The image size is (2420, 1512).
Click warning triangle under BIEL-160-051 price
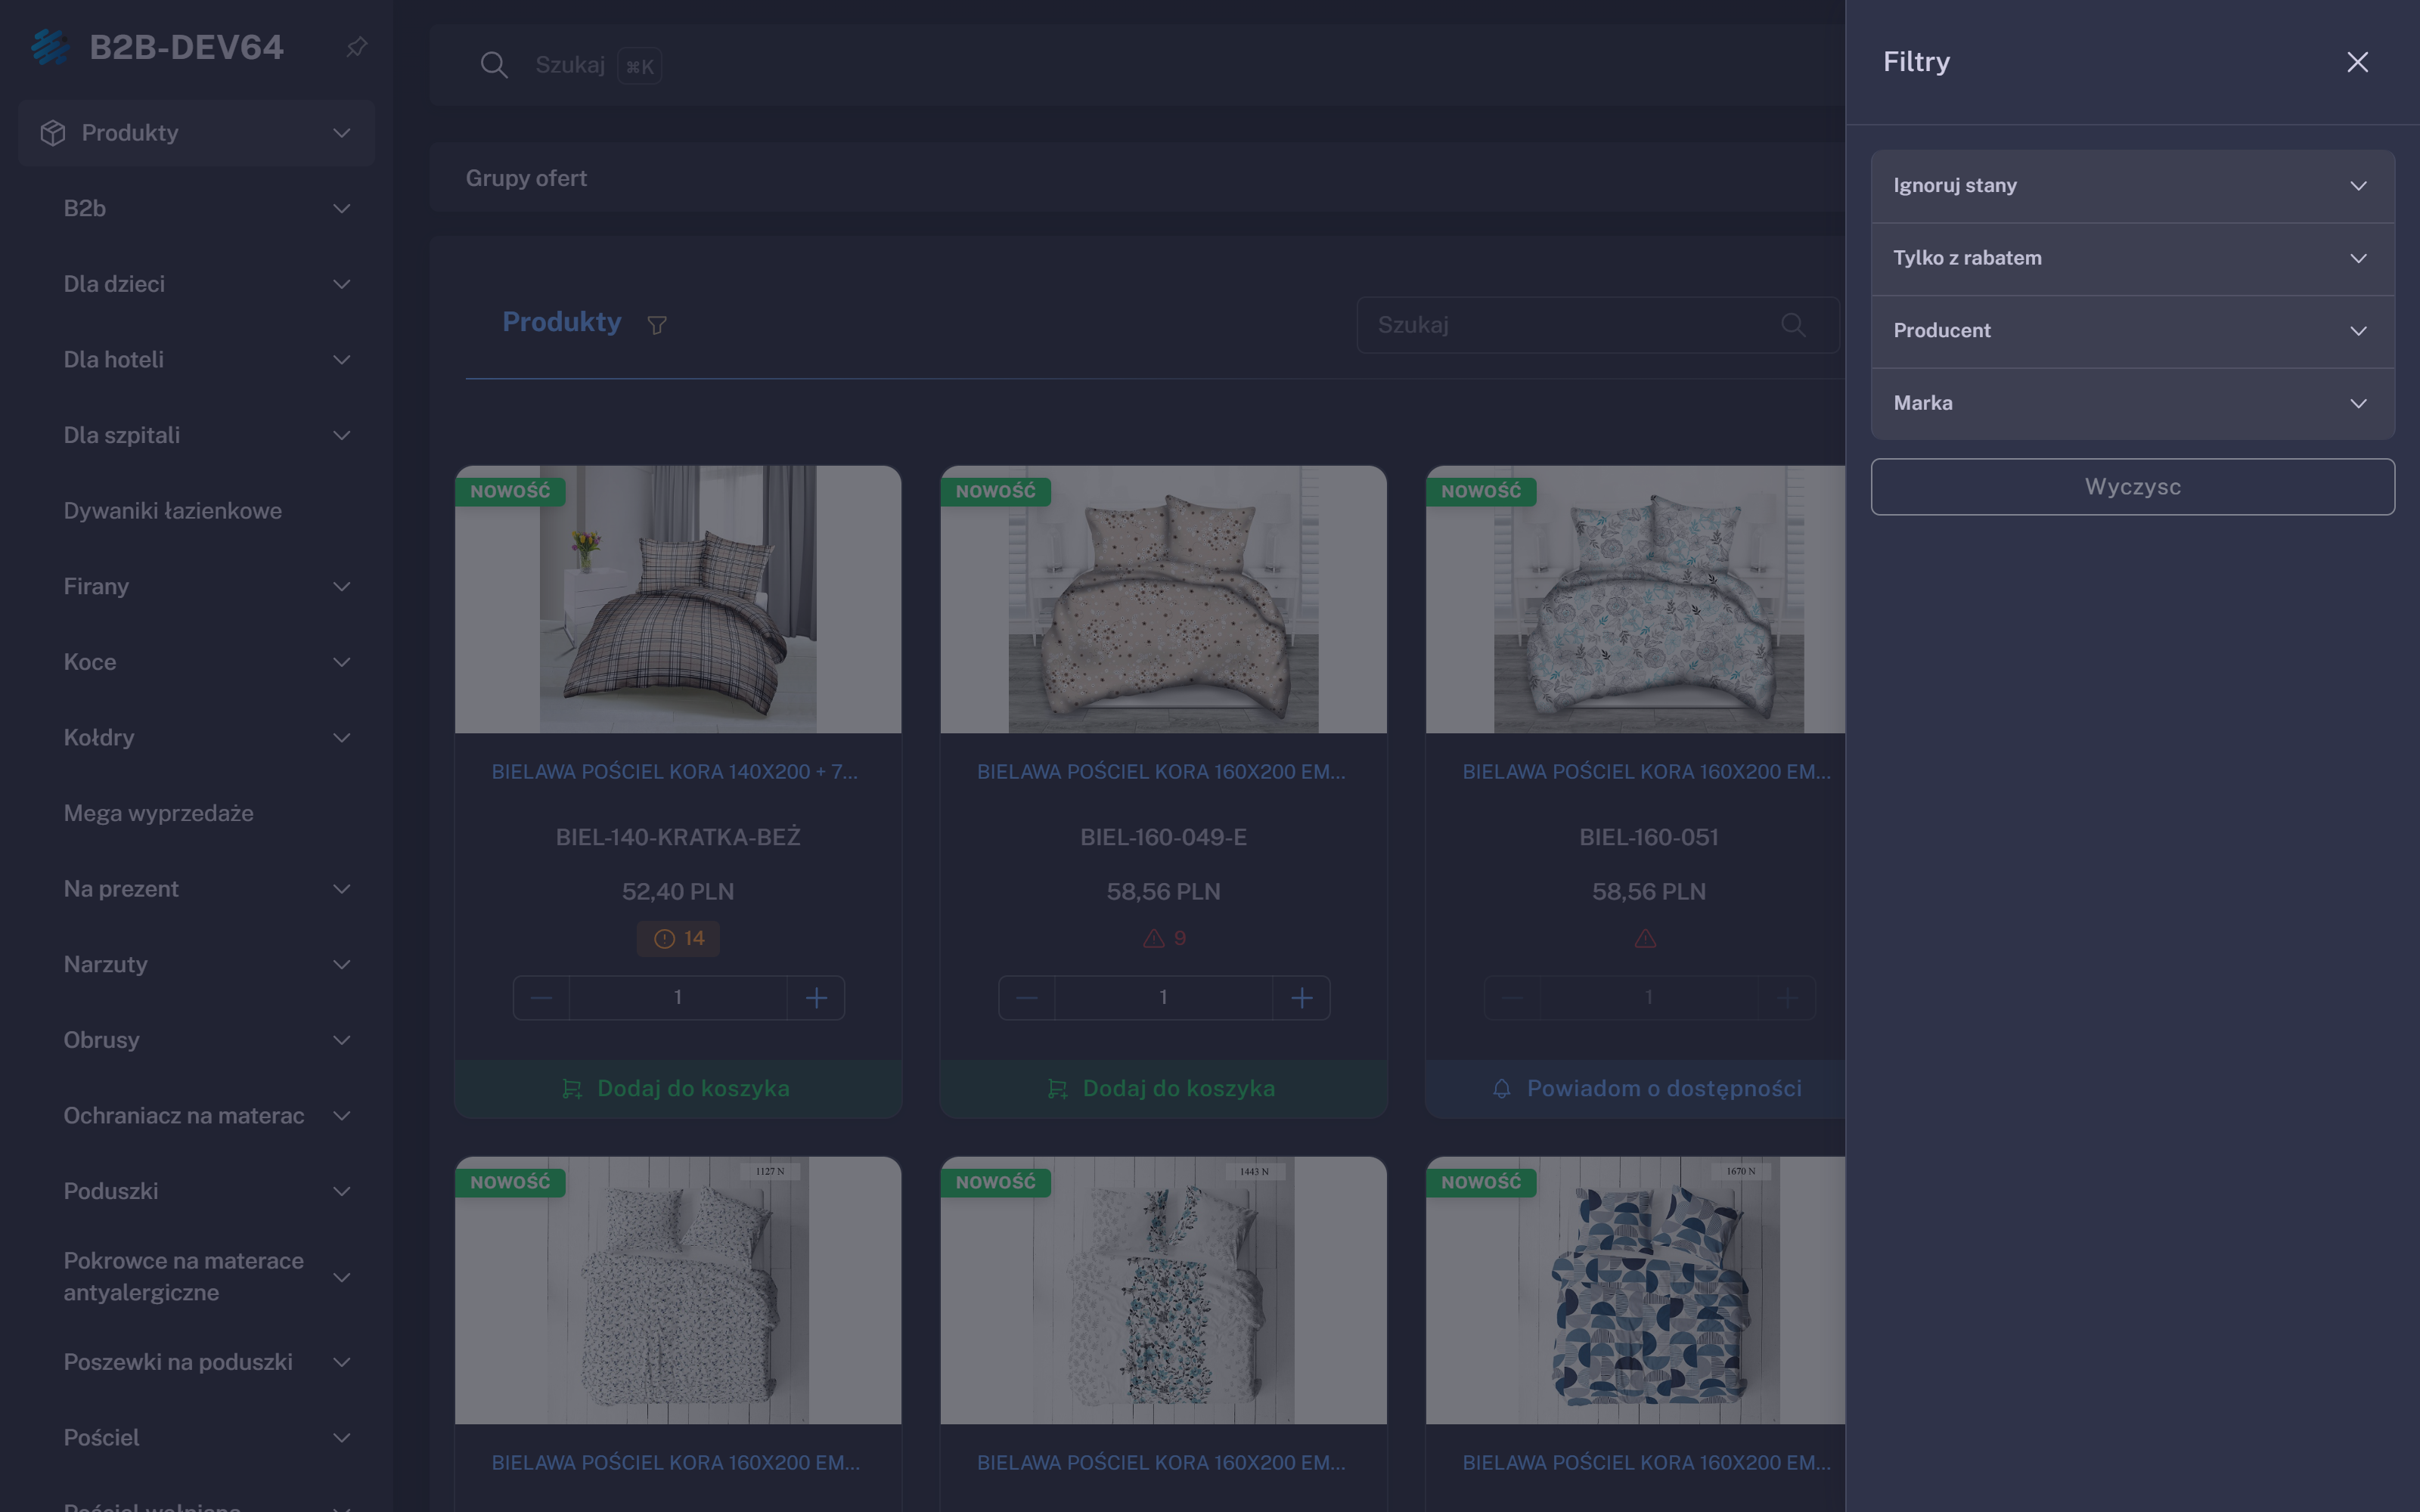[x=1645, y=939]
